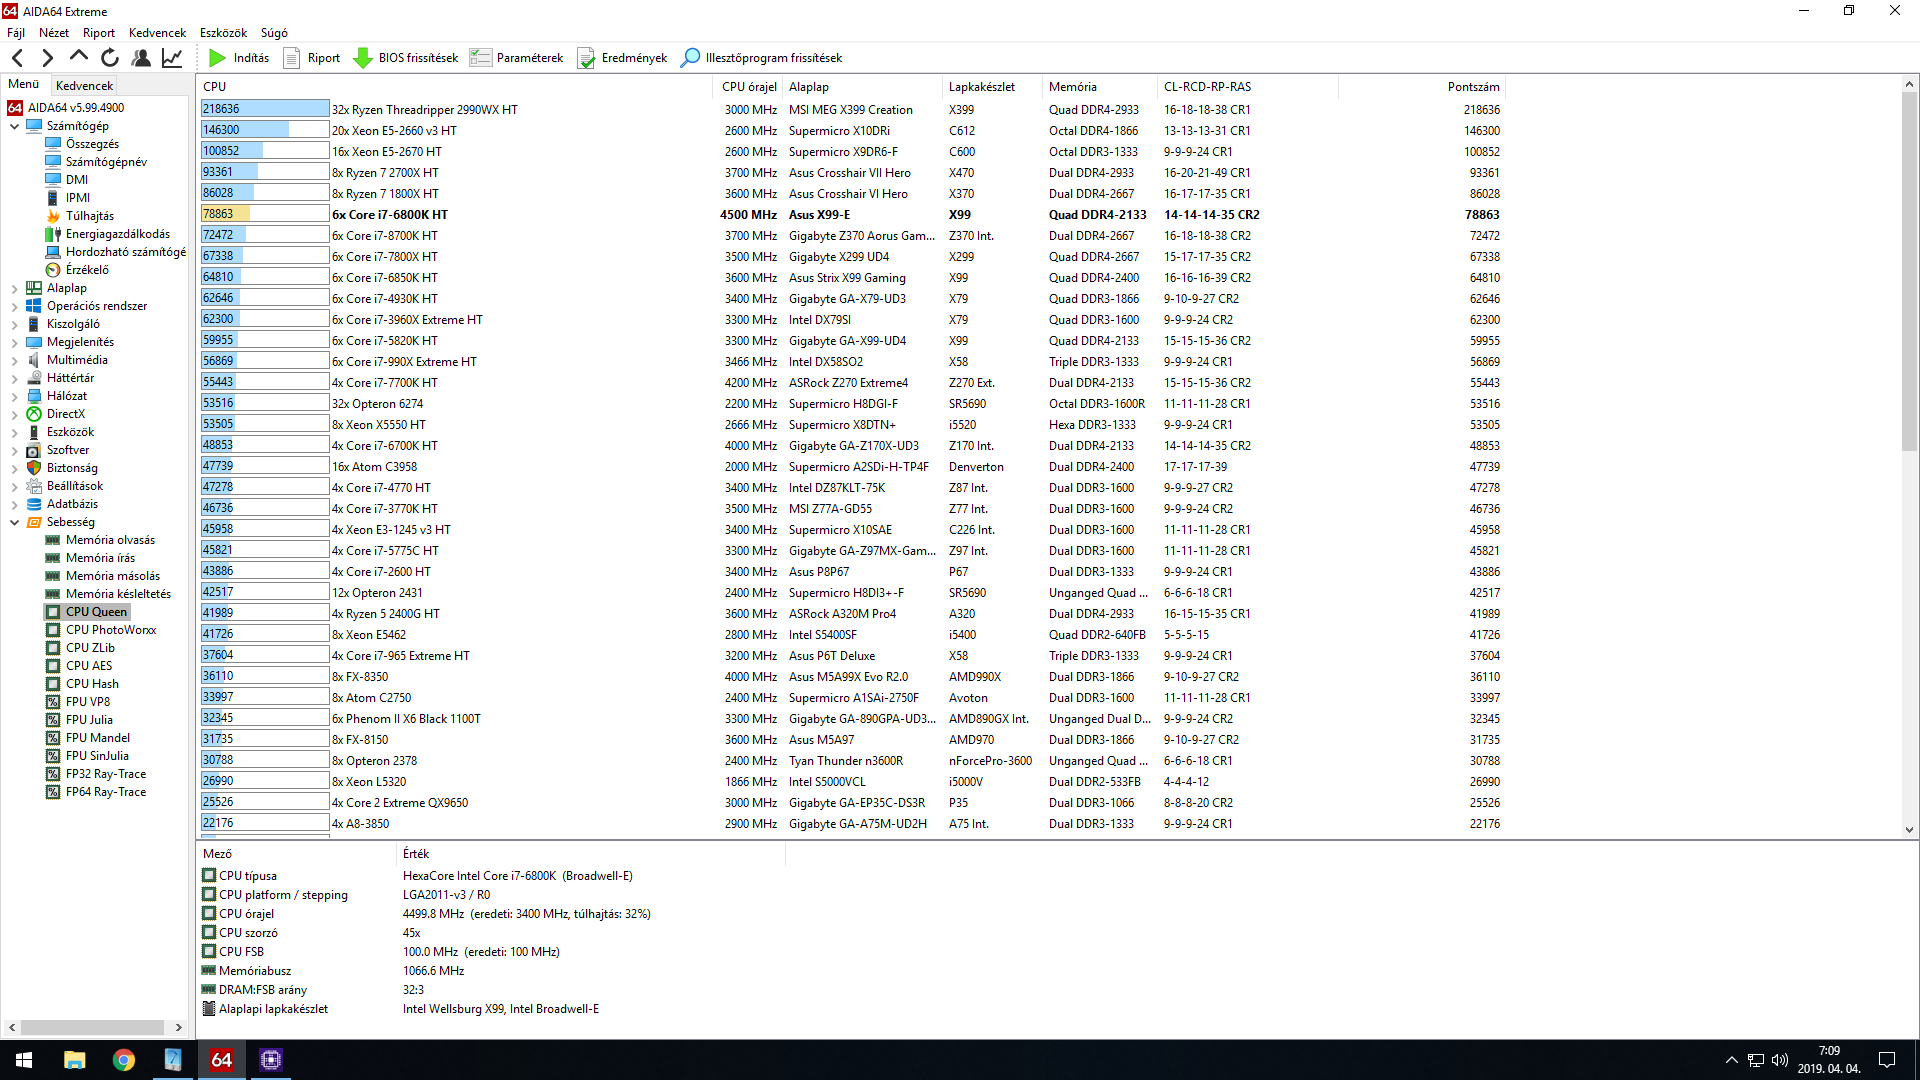Click the Pontszám column header
Viewport: 1920px width, 1080px height.
(1473, 87)
